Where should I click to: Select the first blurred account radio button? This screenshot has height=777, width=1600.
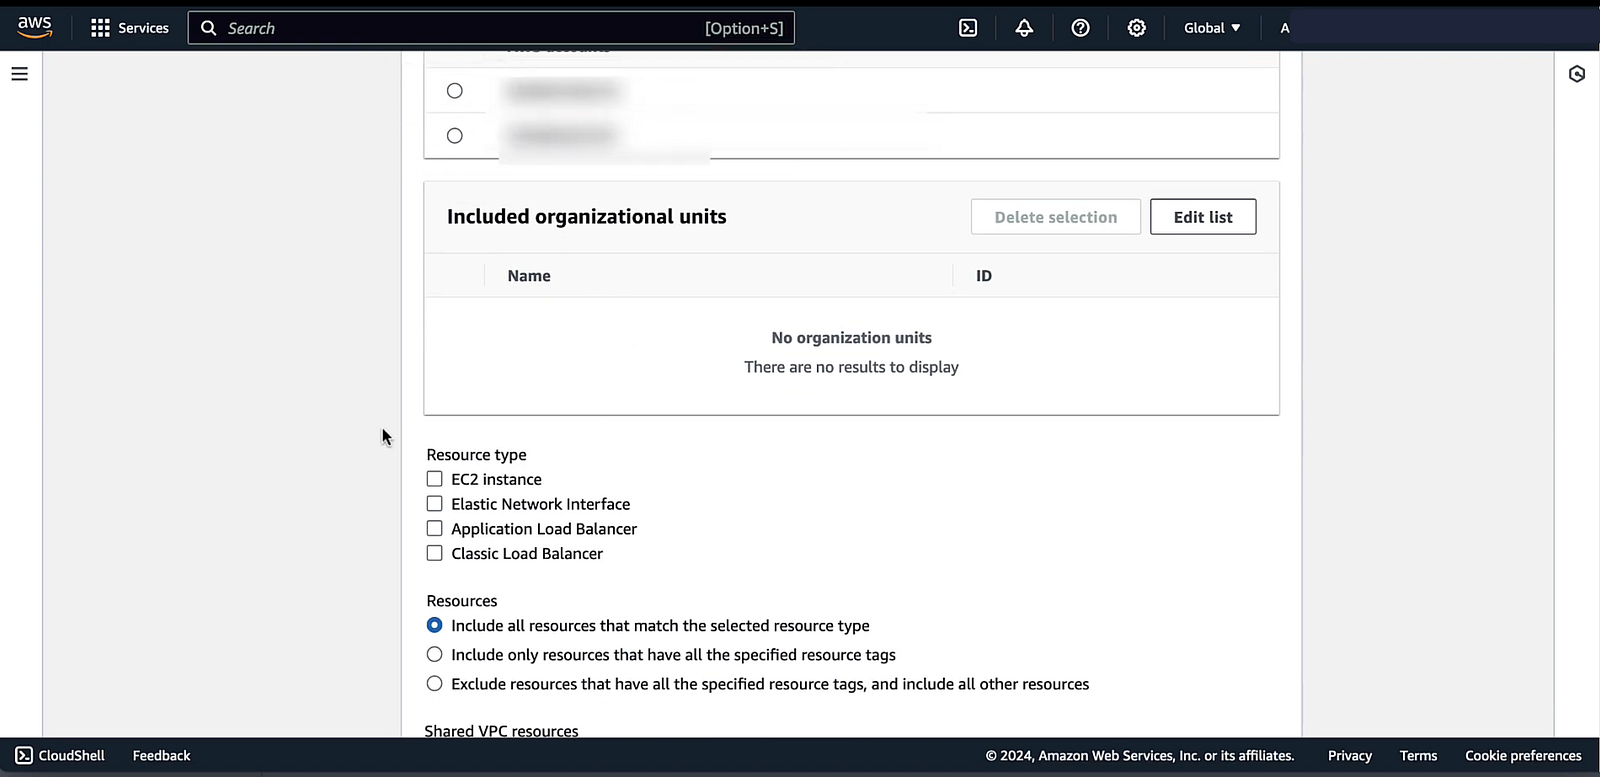[455, 91]
